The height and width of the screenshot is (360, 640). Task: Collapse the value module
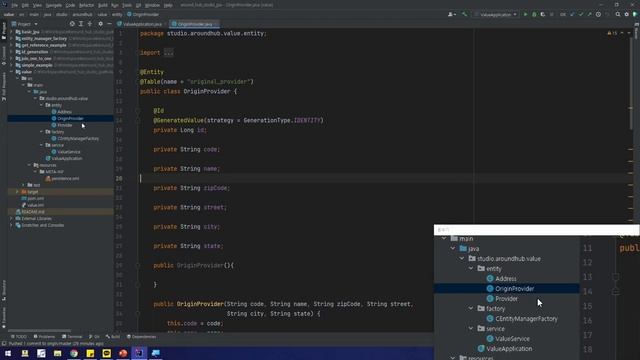(x=11, y=72)
